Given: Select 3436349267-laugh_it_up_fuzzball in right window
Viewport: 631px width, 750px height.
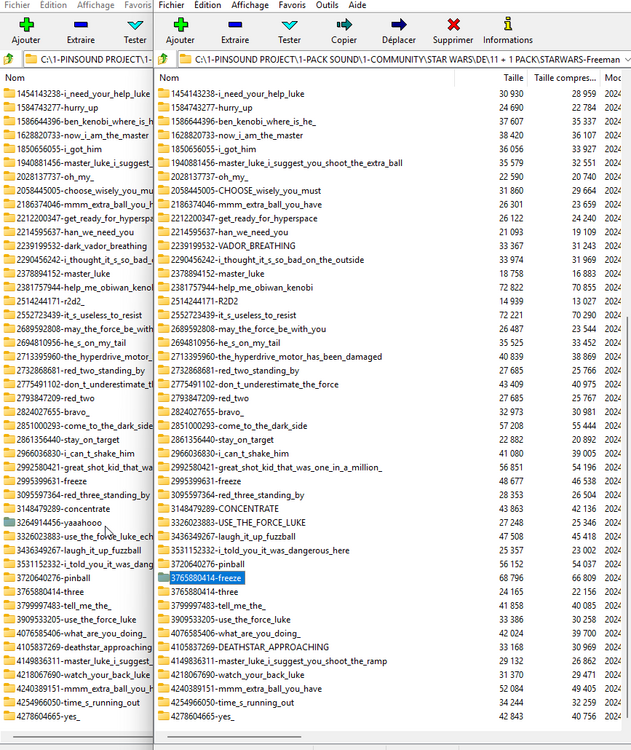Looking at the screenshot, I should 233,537.
